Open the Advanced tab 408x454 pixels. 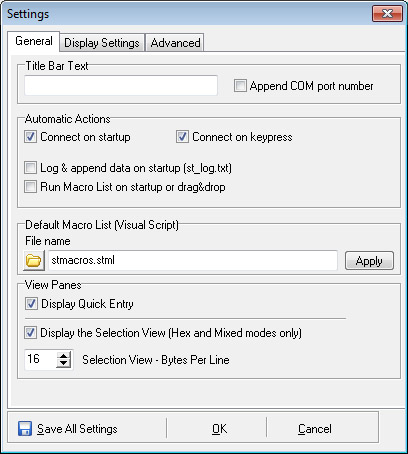(x=175, y=43)
